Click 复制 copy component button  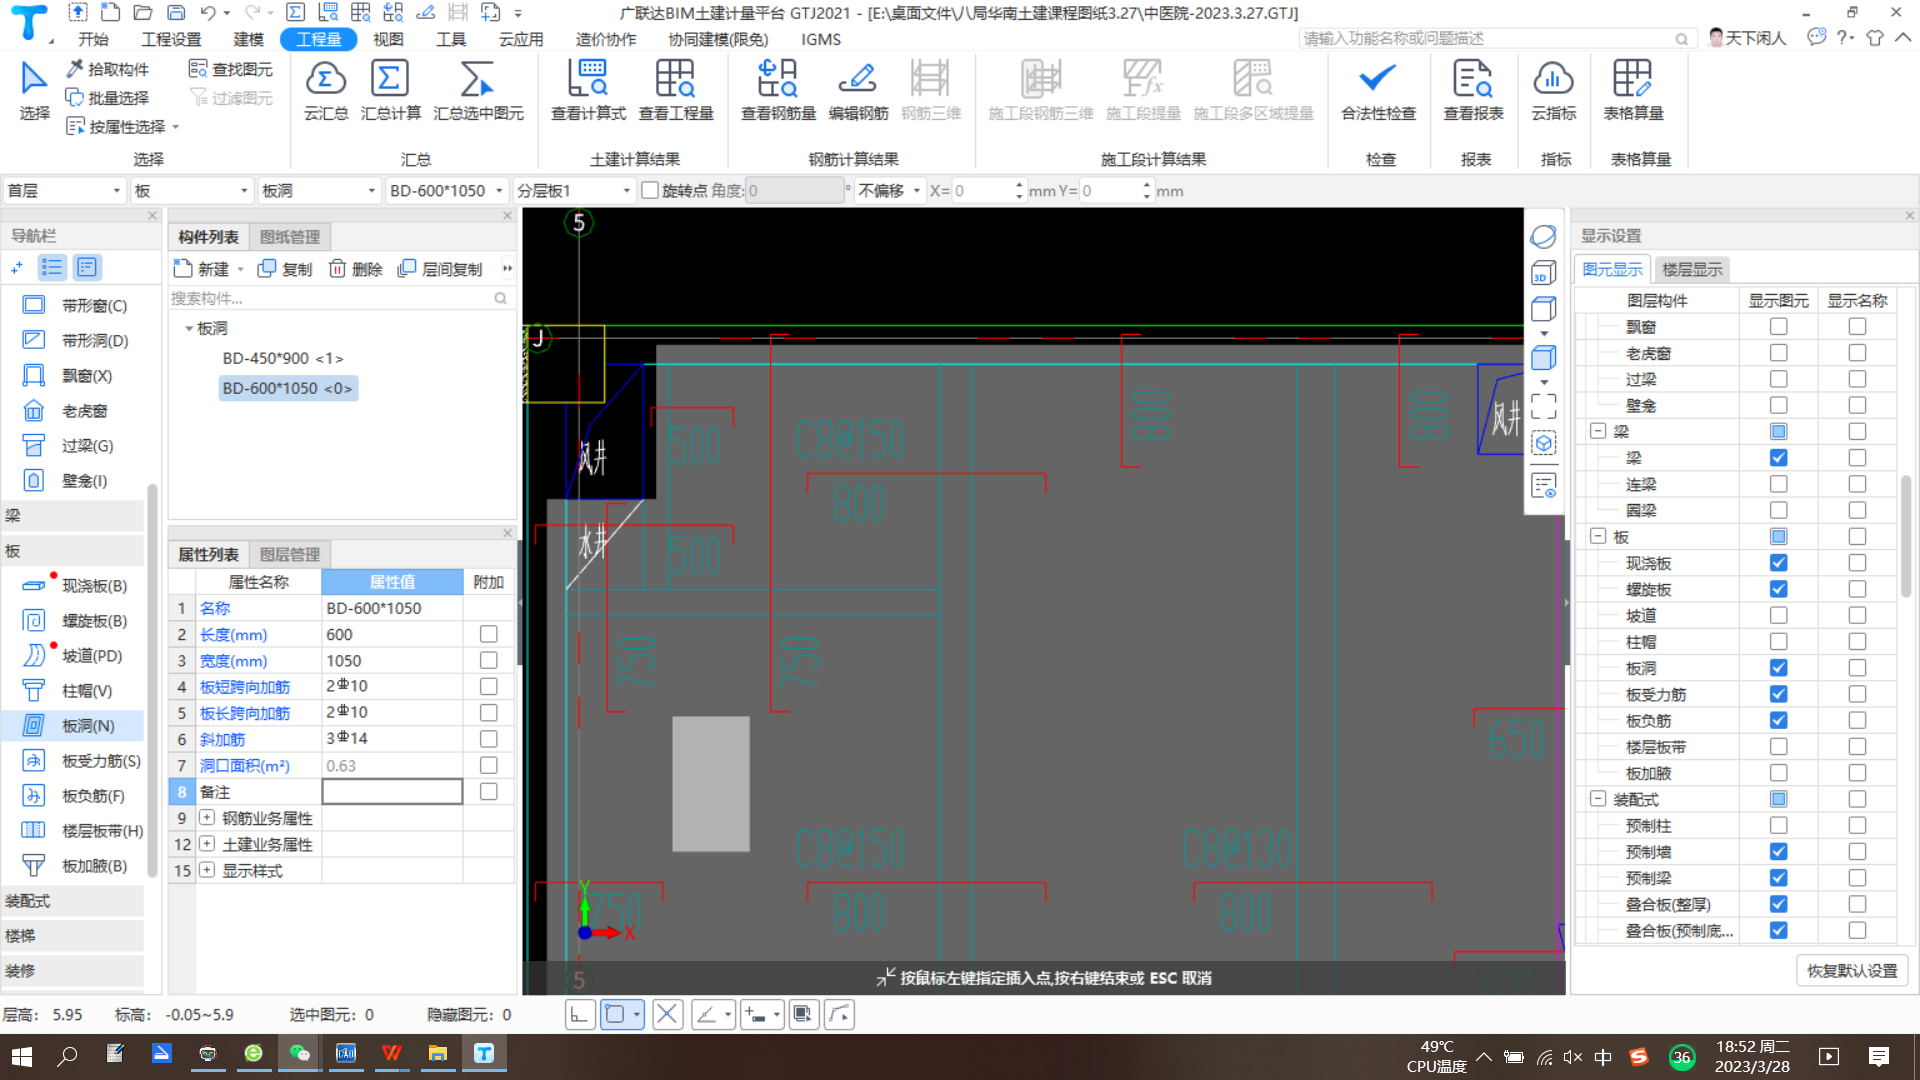285,269
